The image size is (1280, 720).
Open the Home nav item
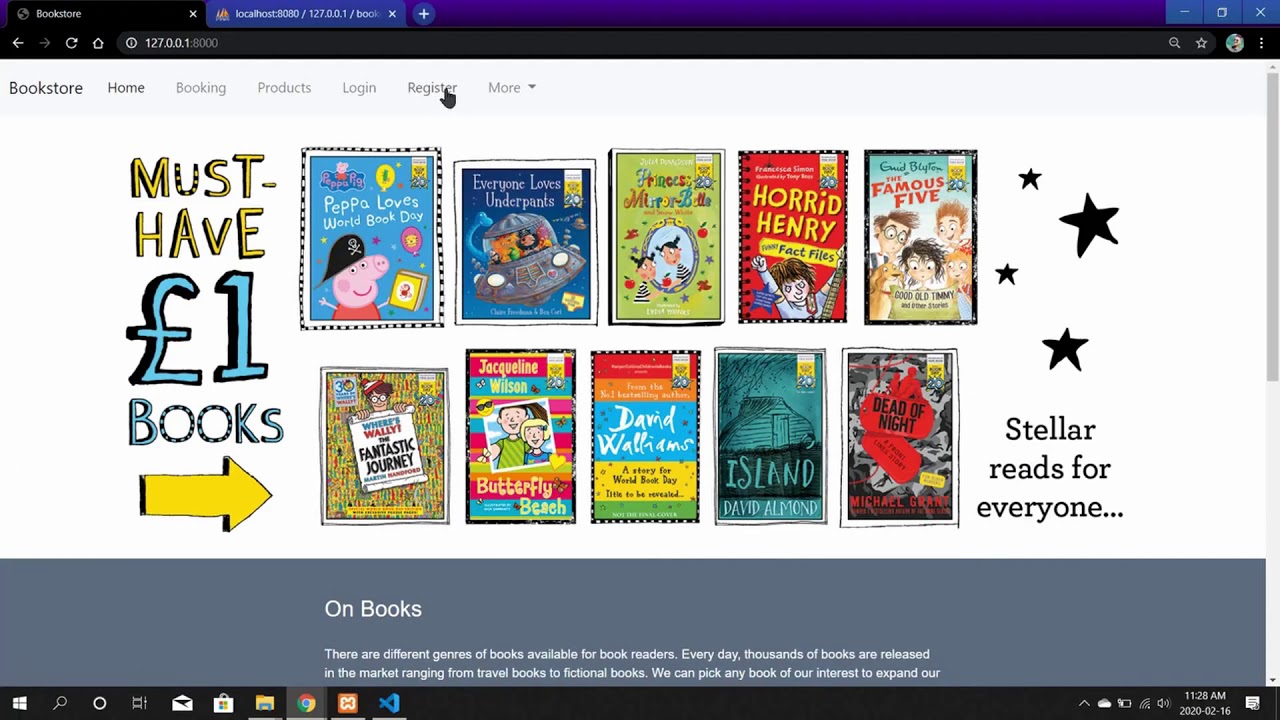[x=126, y=88]
